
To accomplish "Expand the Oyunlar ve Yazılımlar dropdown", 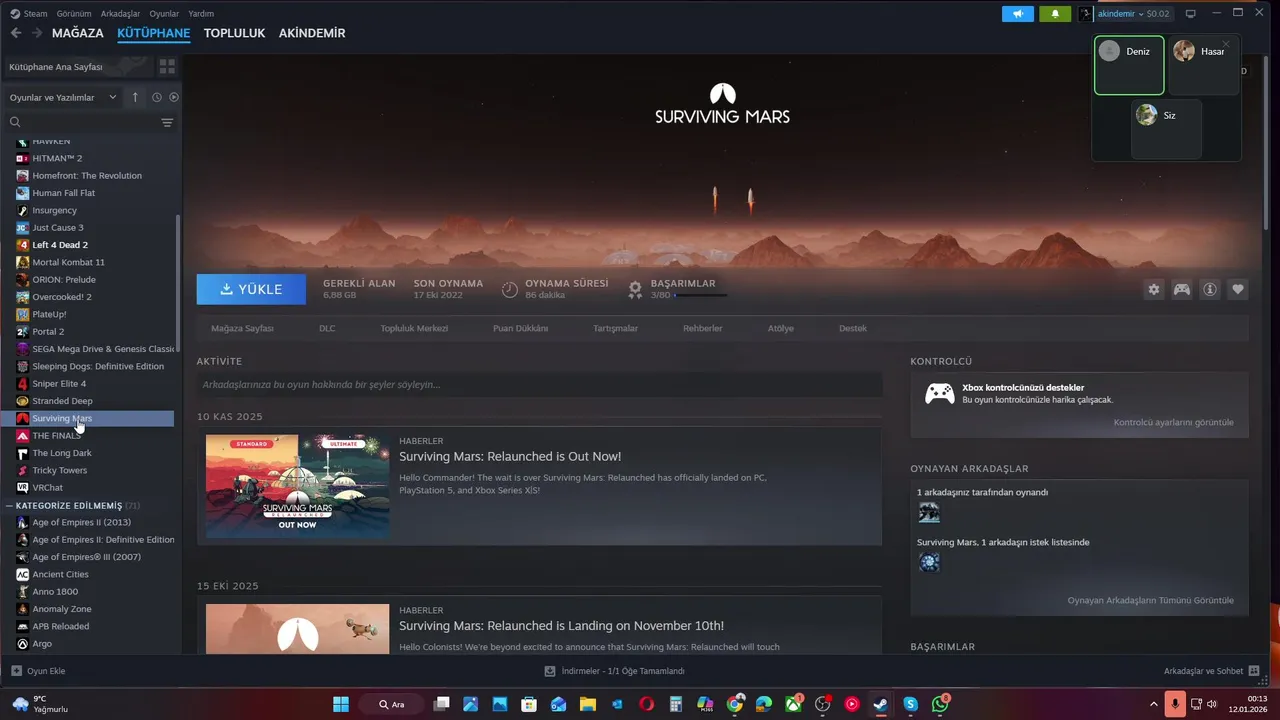I will click(x=63, y=97).
